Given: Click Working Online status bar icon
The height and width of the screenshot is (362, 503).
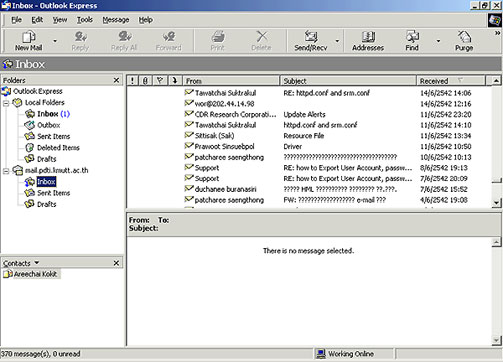Looking at the screenshot, I should [321, 354].
